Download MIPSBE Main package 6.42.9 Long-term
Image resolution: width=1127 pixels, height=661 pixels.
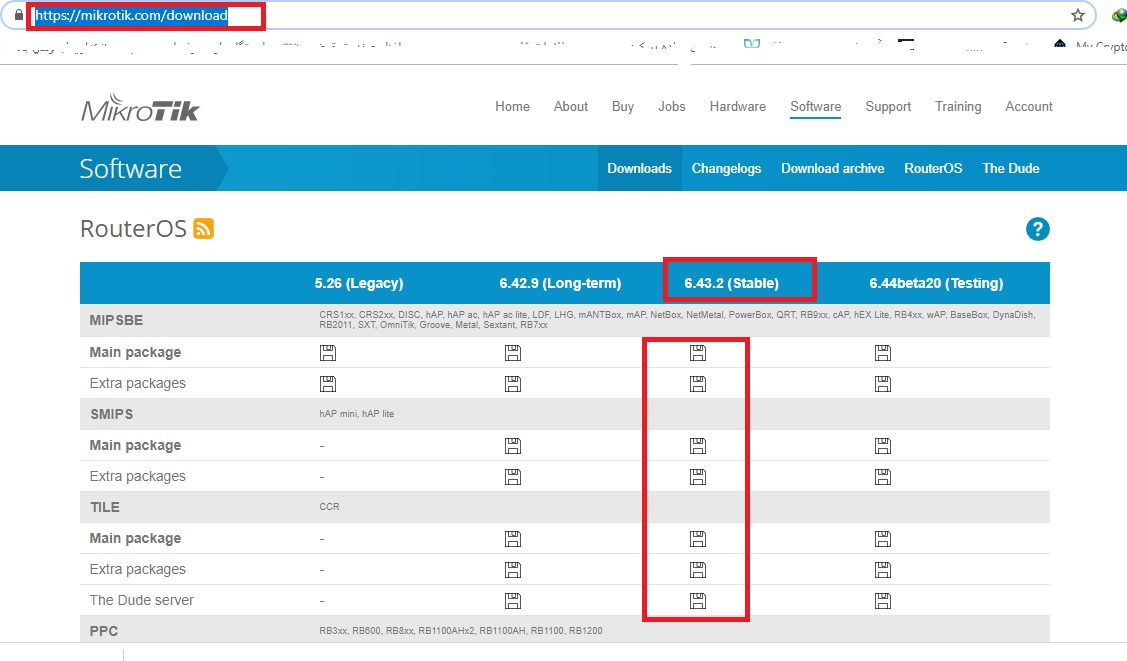point(512,353)
